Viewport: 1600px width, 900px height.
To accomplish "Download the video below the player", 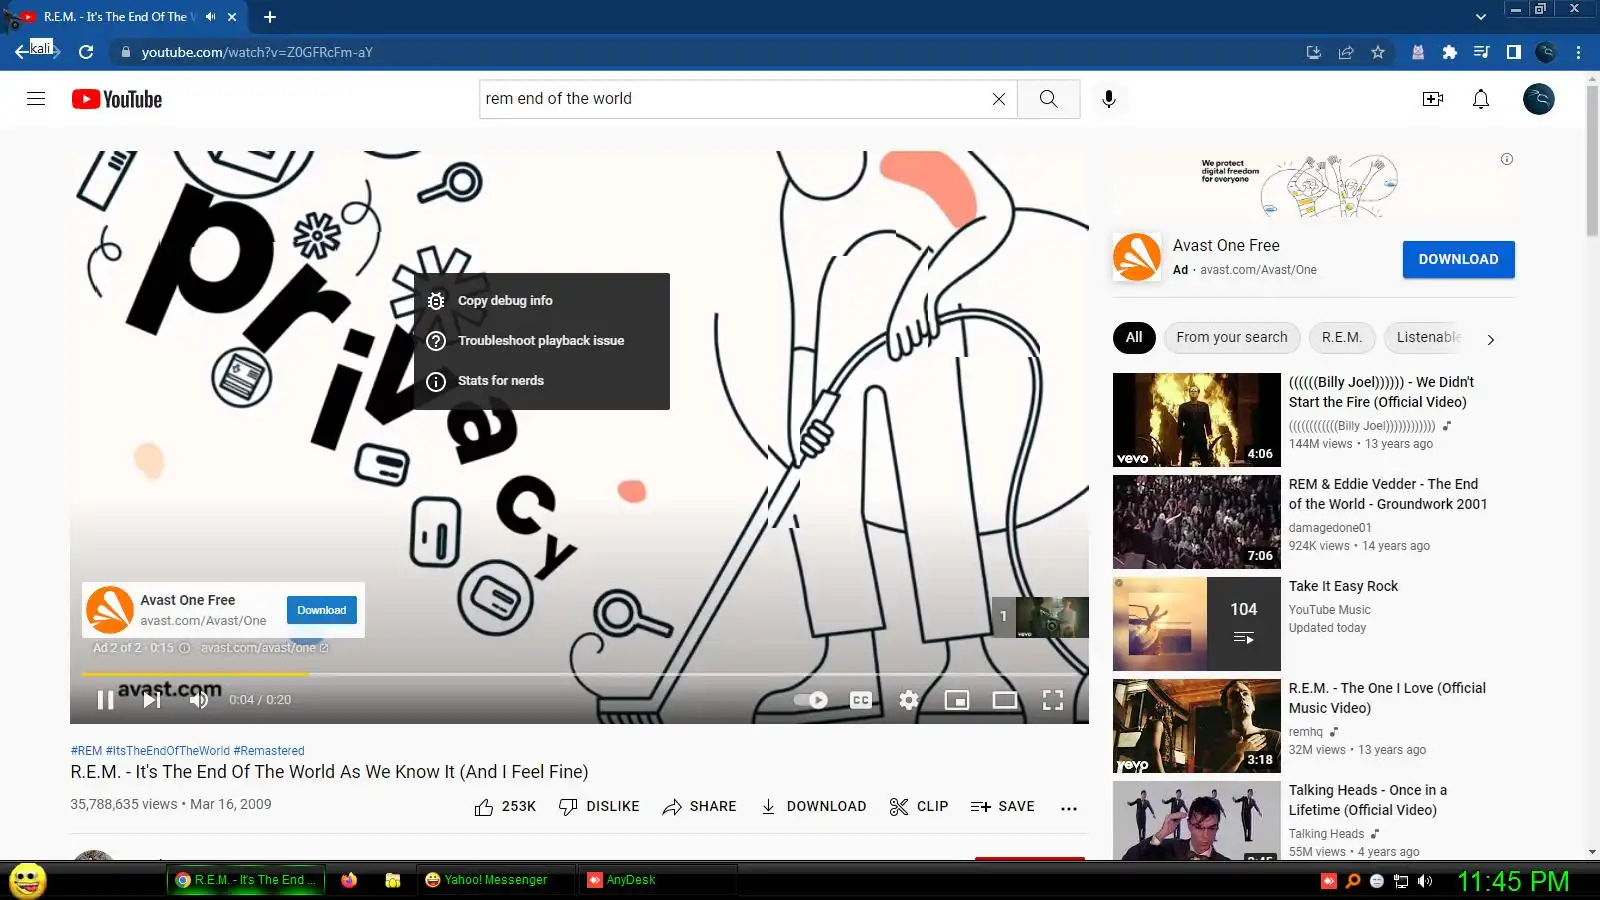I will (x=813, y=807).
